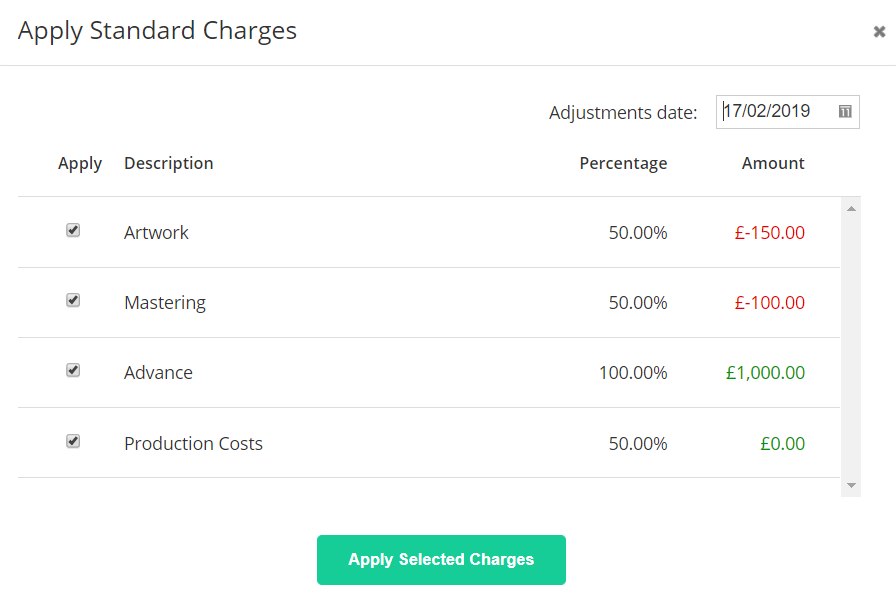The image size is (896, 609).
Task: Click the close X icon on dialog
Action: 877,31
